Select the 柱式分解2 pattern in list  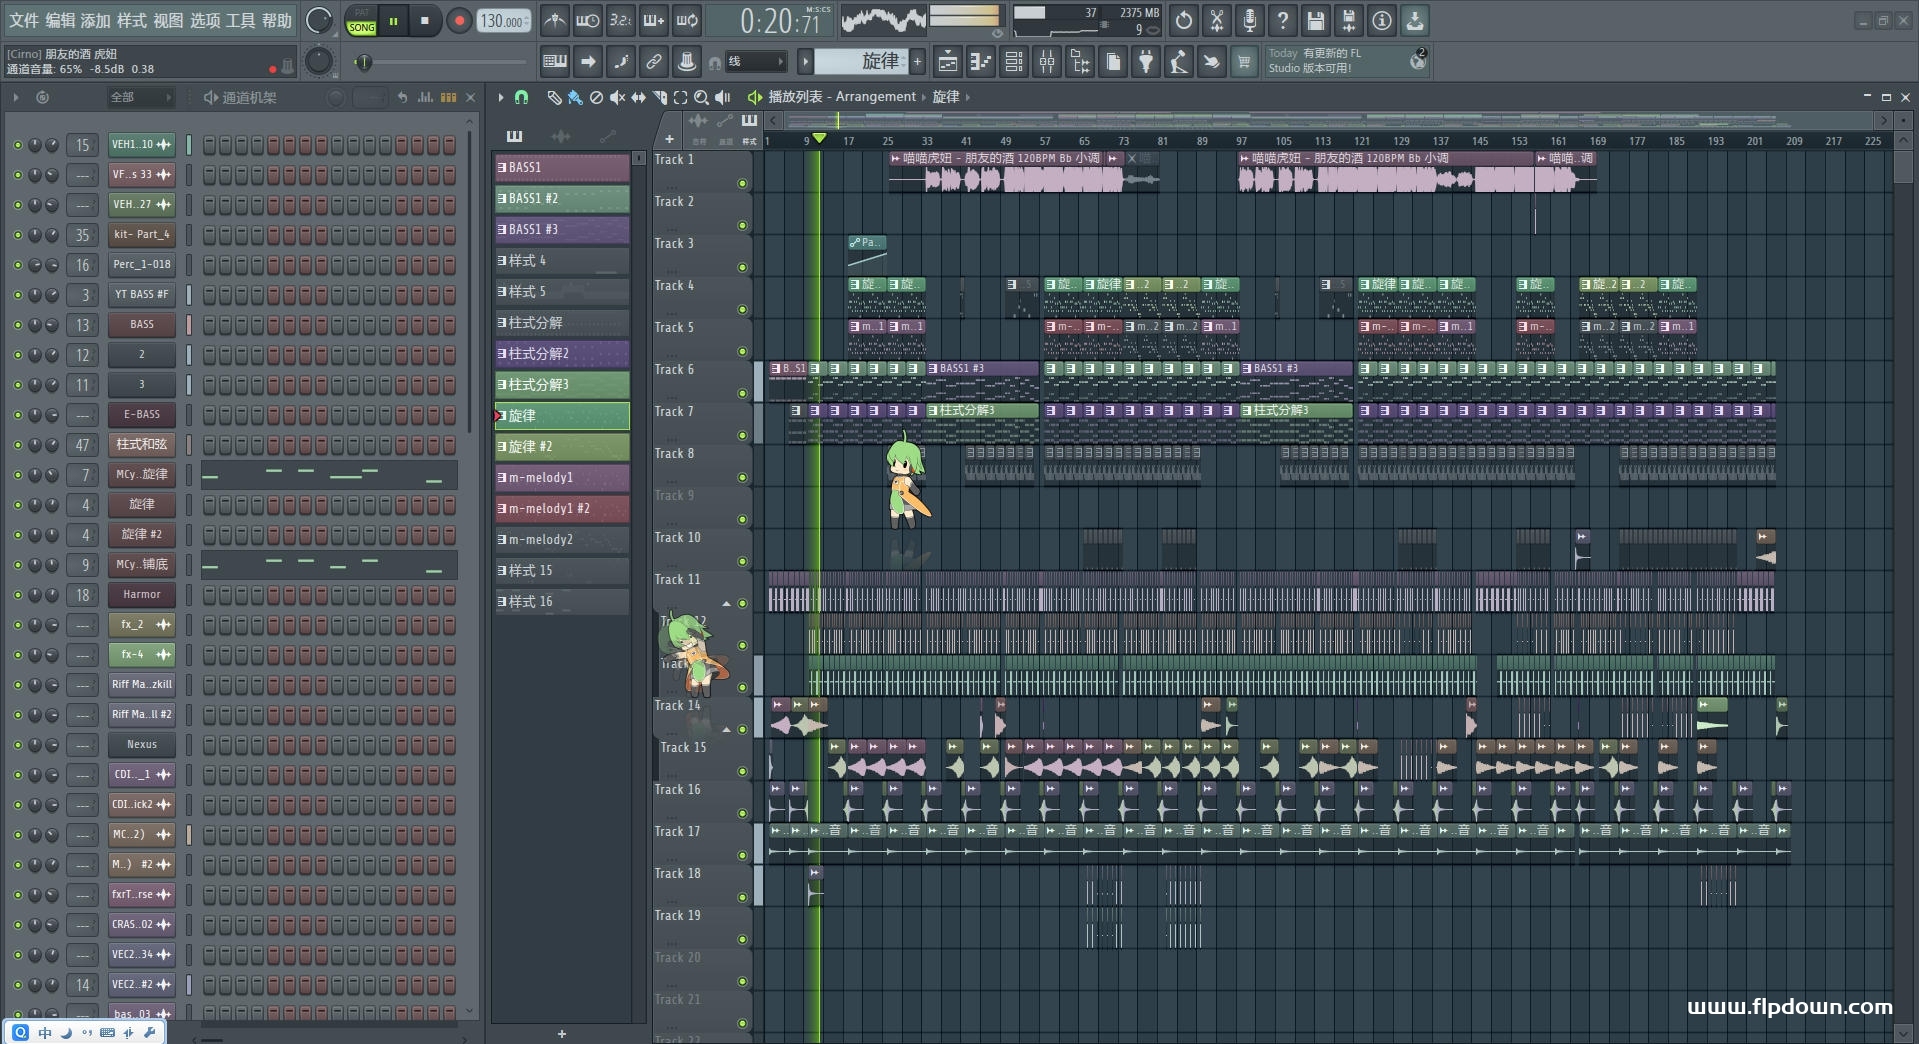pos(562,354)
